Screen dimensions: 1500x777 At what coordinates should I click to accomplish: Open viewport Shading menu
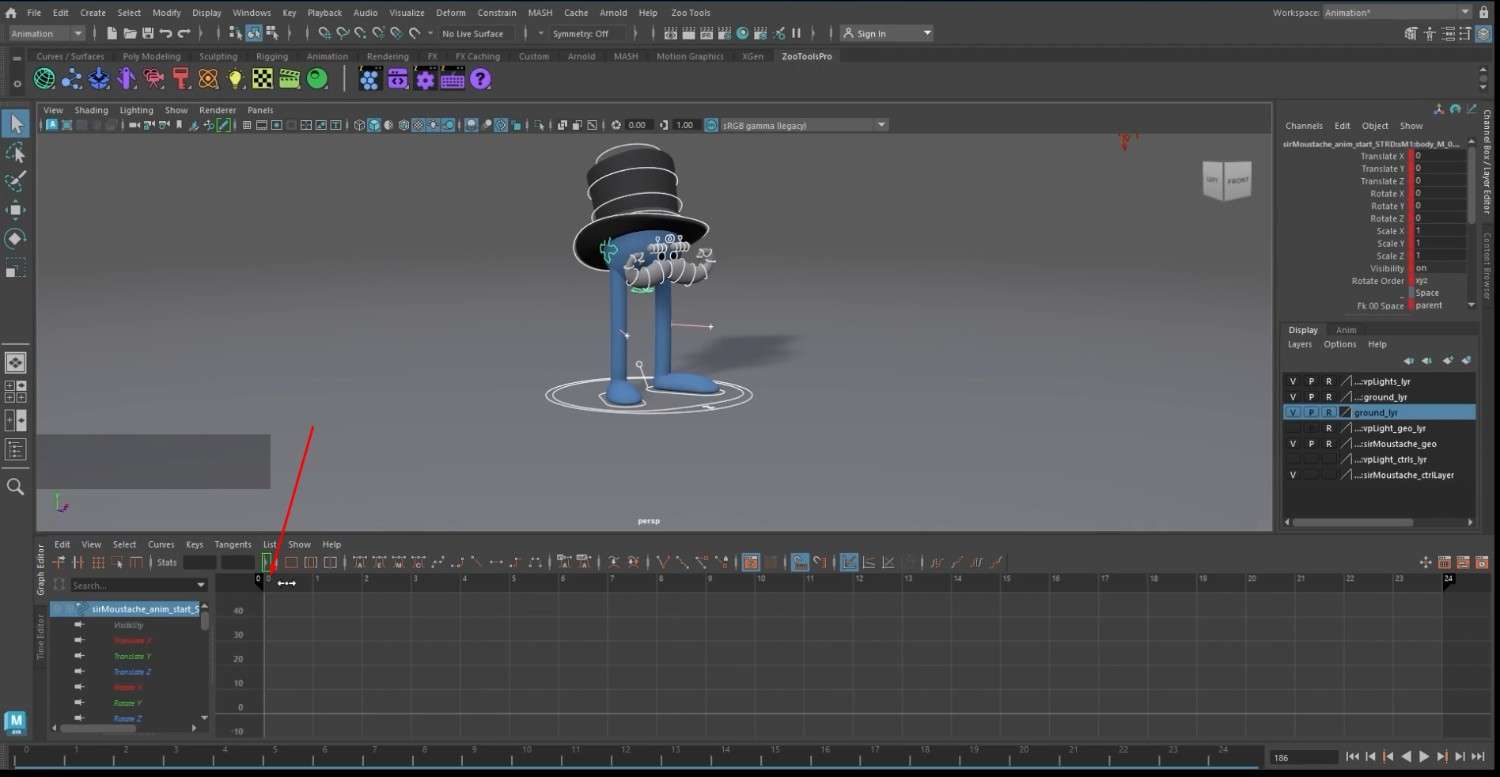91,110
